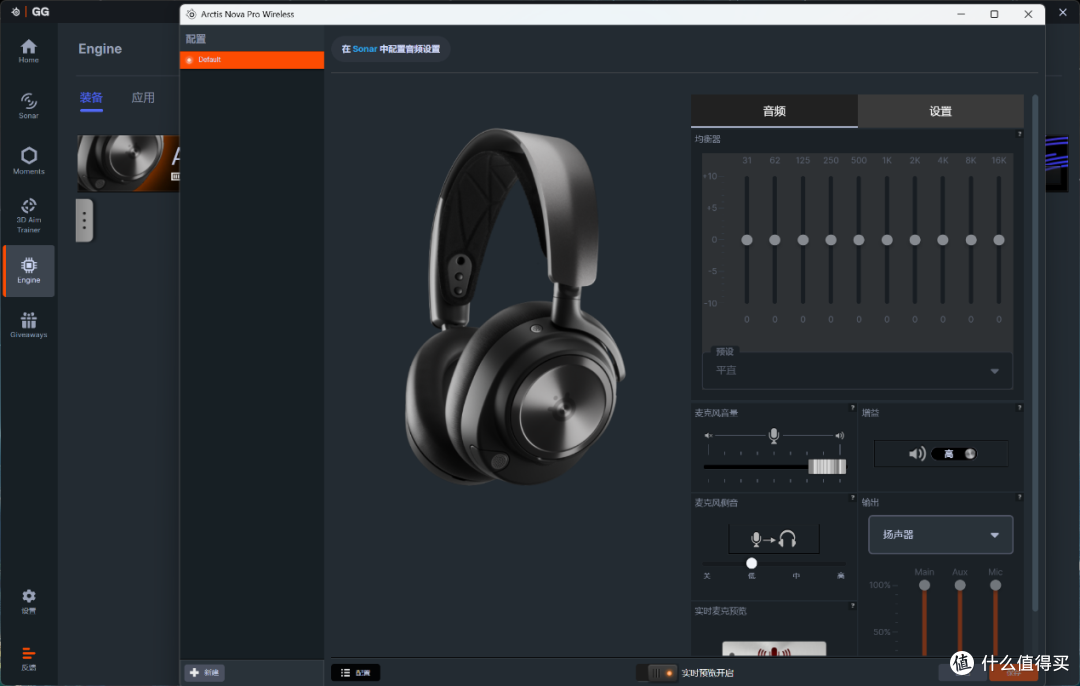The height and width of the screenshot is (686, 1080).
Task: Toggle the 实时预览开启 switch
Action: click(x=656, y=672)
